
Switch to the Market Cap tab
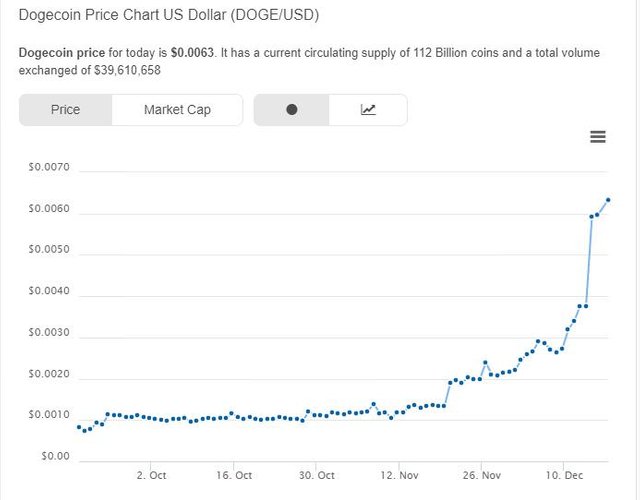point(177,110)
